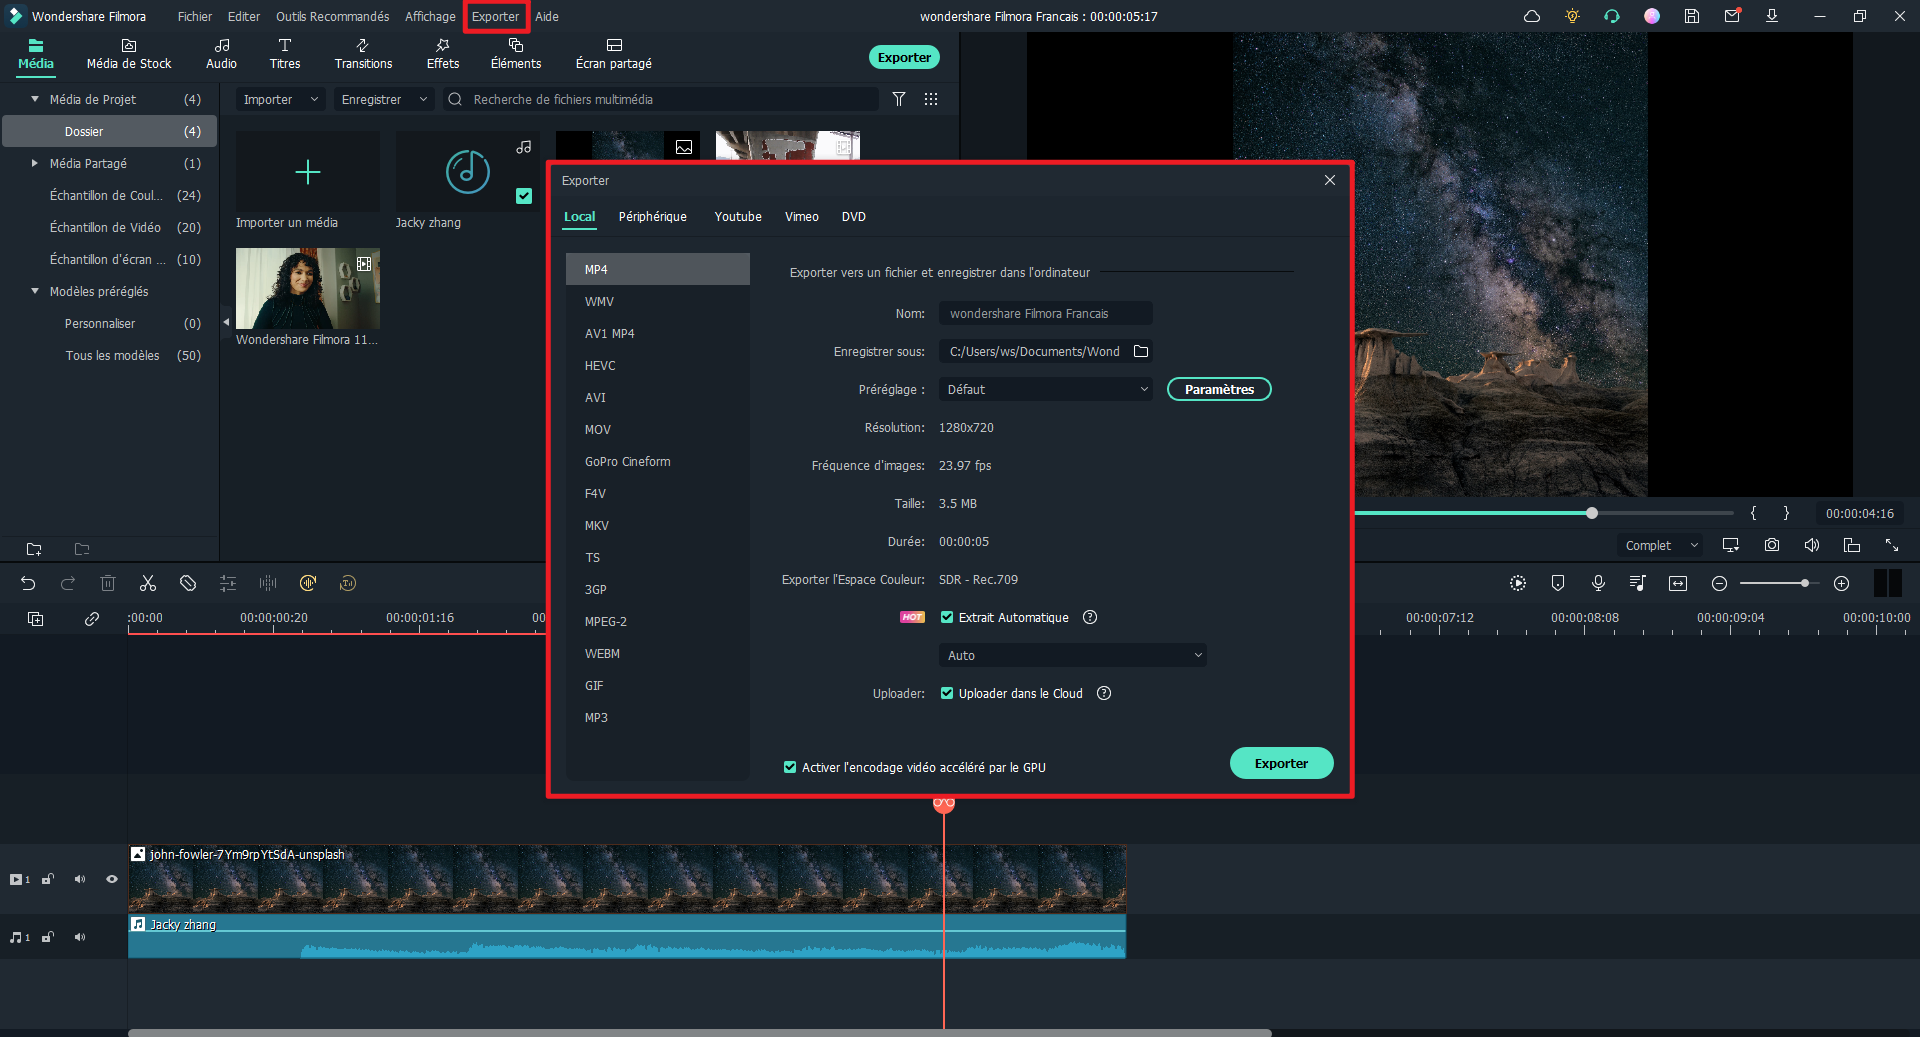Toggle GPU accelerated encoding checkbox

[x=790, y=767]
